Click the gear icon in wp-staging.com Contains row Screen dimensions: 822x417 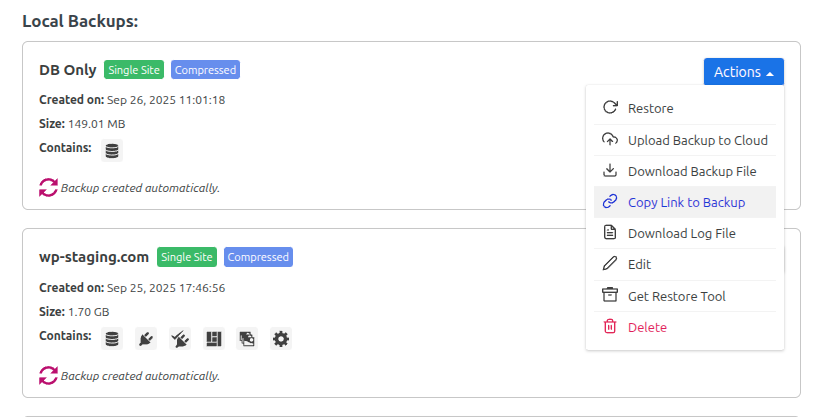coord(281,339)
